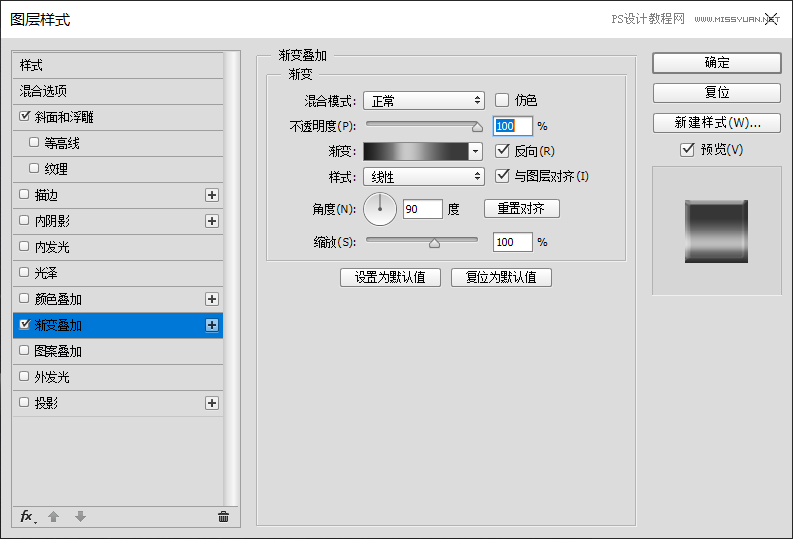Click the 缩放 scale slider handle
The height and width of the screenshot is (539, 793).
pos(434,243)
